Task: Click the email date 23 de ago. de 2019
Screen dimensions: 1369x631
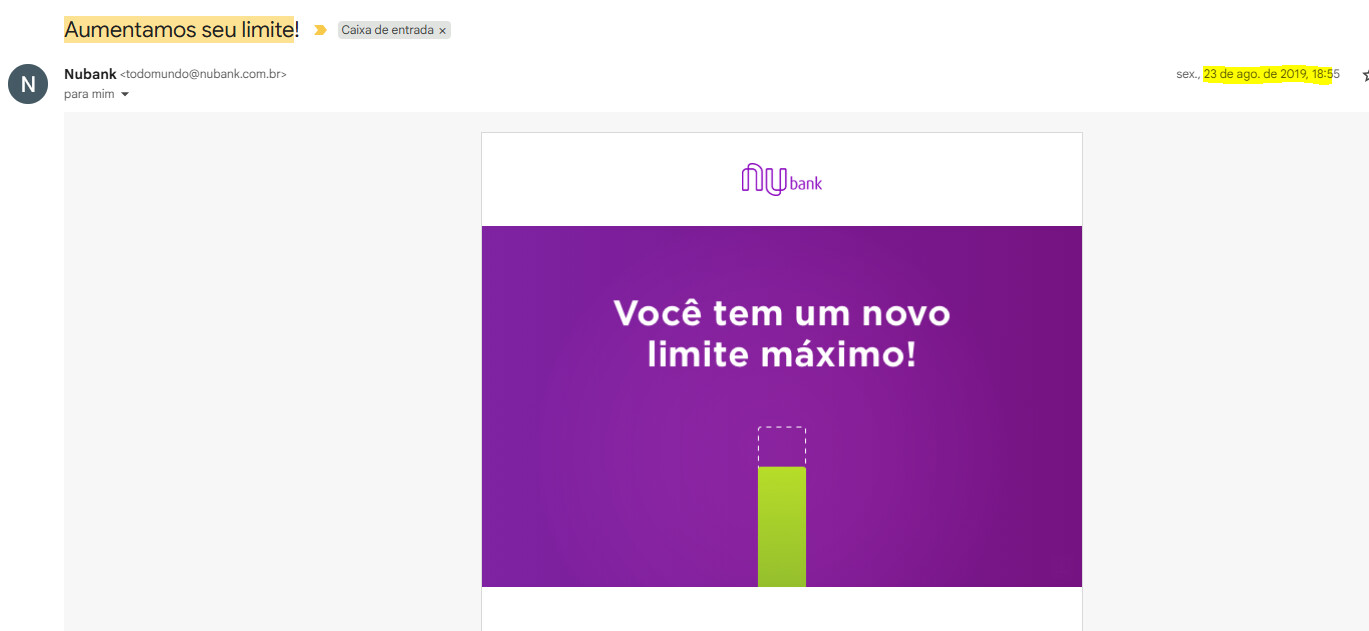Action: tap(1255, 74)
